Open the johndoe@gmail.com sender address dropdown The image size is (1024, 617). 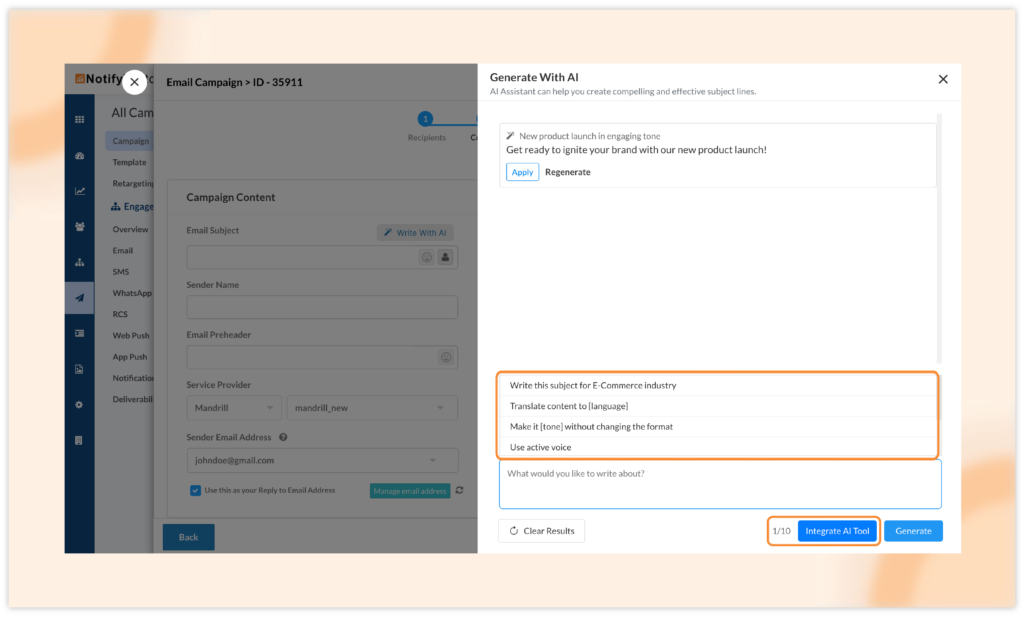322,460
